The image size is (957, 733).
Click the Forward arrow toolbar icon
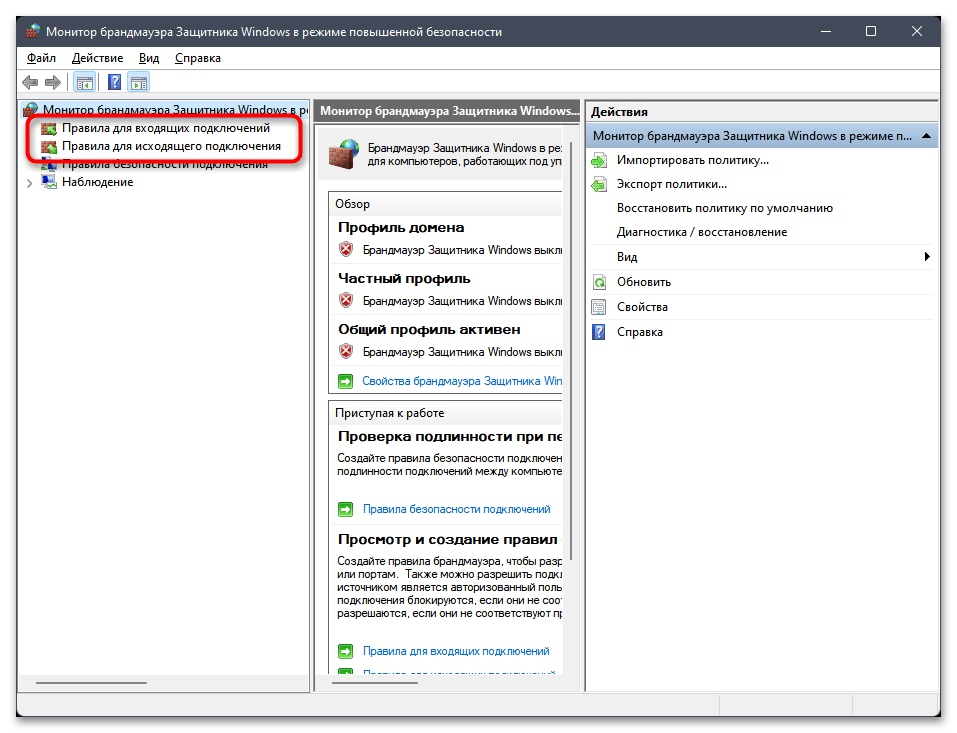click(52, 83)
